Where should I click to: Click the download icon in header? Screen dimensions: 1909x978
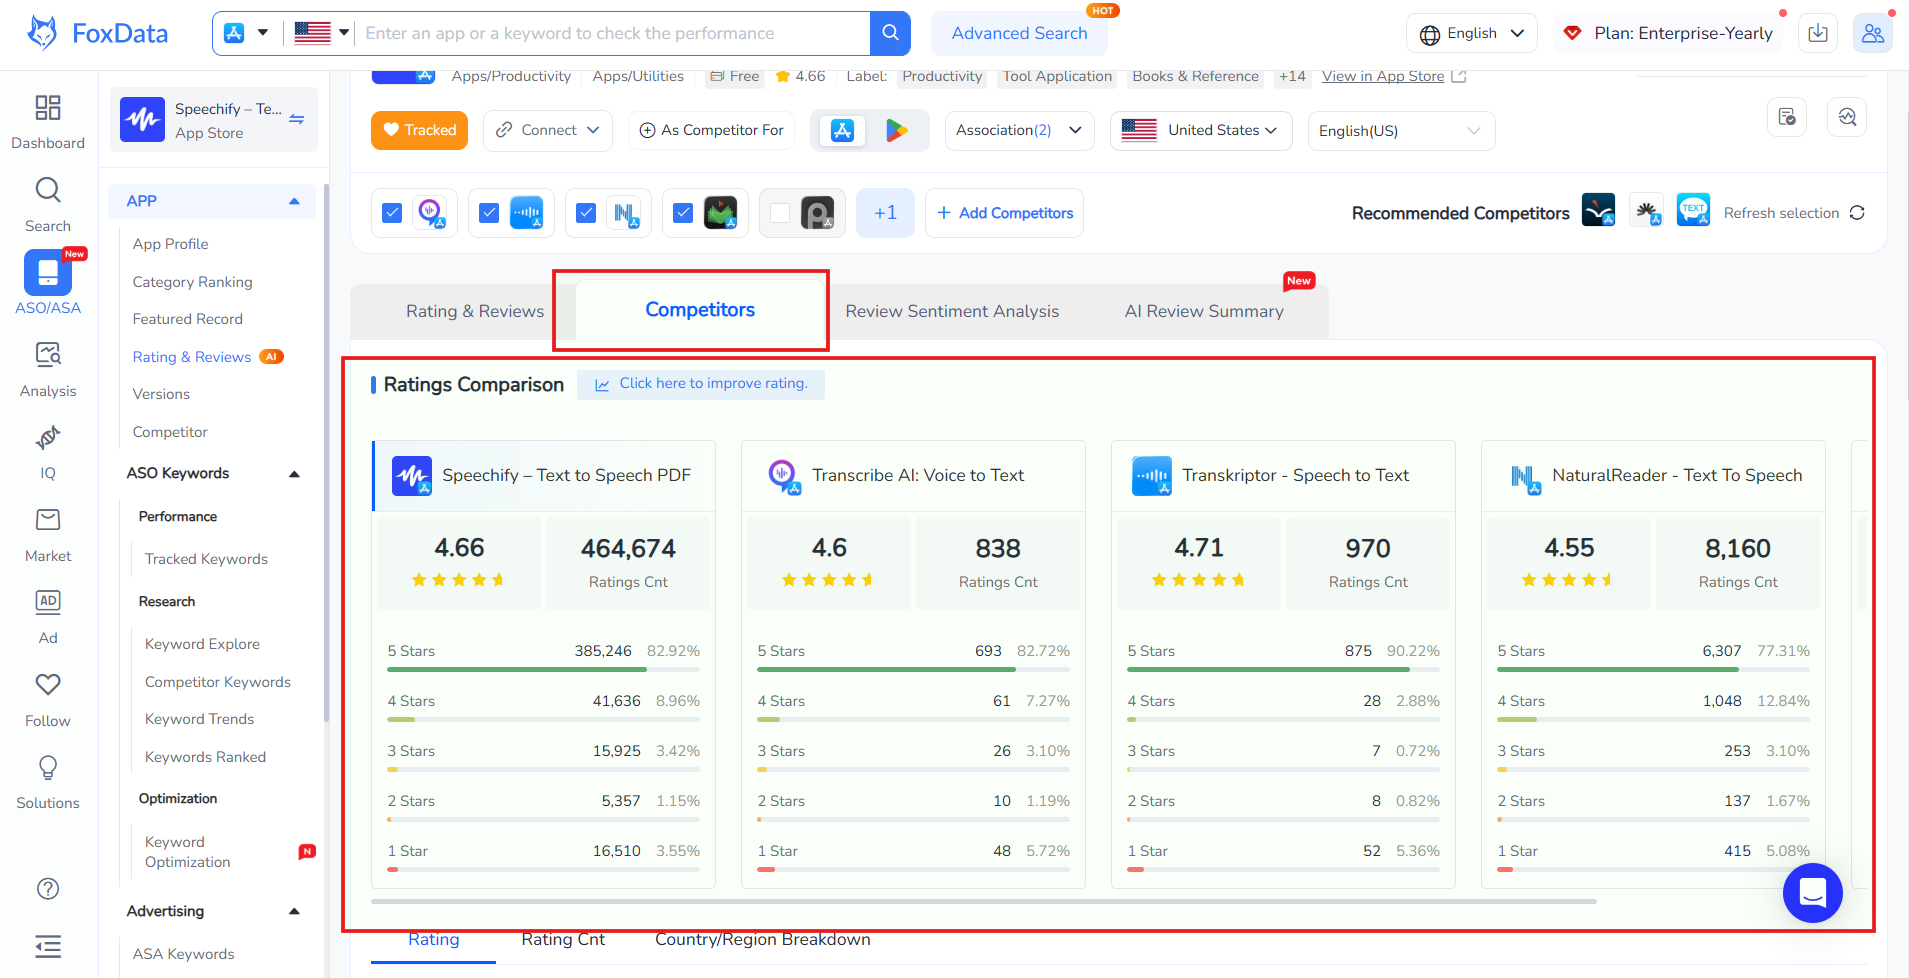pos(1817,33)
